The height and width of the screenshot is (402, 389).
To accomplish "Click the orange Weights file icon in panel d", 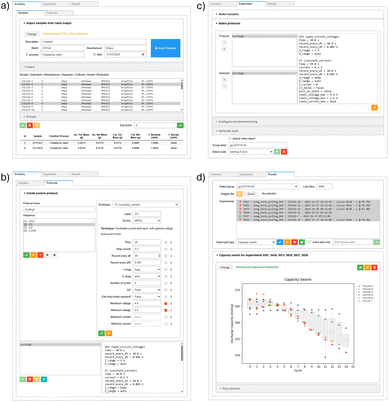I will tap(239, 194).
